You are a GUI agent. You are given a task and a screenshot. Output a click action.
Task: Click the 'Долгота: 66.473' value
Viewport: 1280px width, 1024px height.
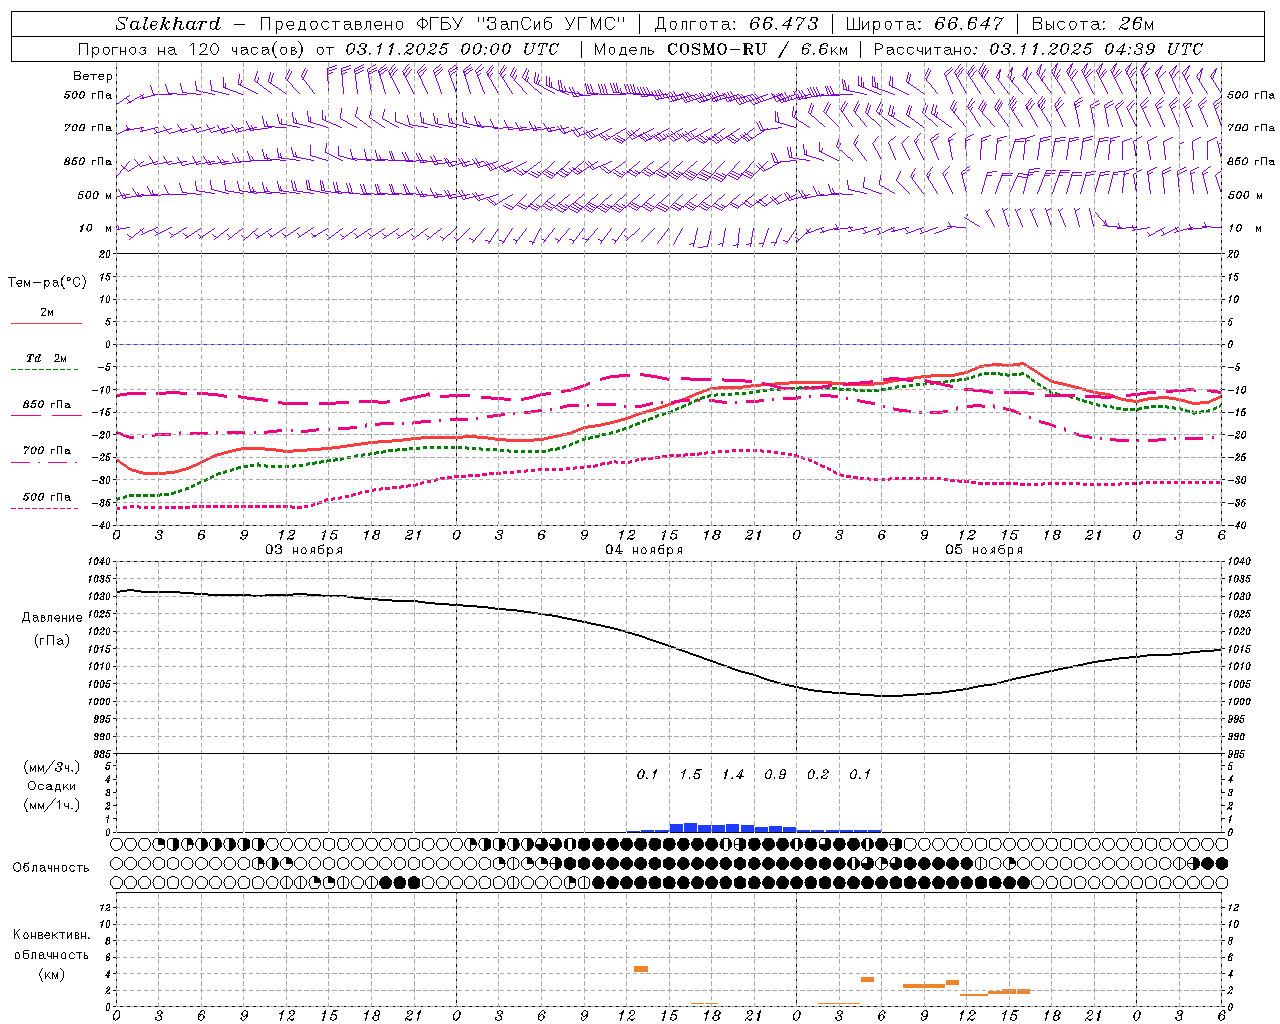(736, 24)
